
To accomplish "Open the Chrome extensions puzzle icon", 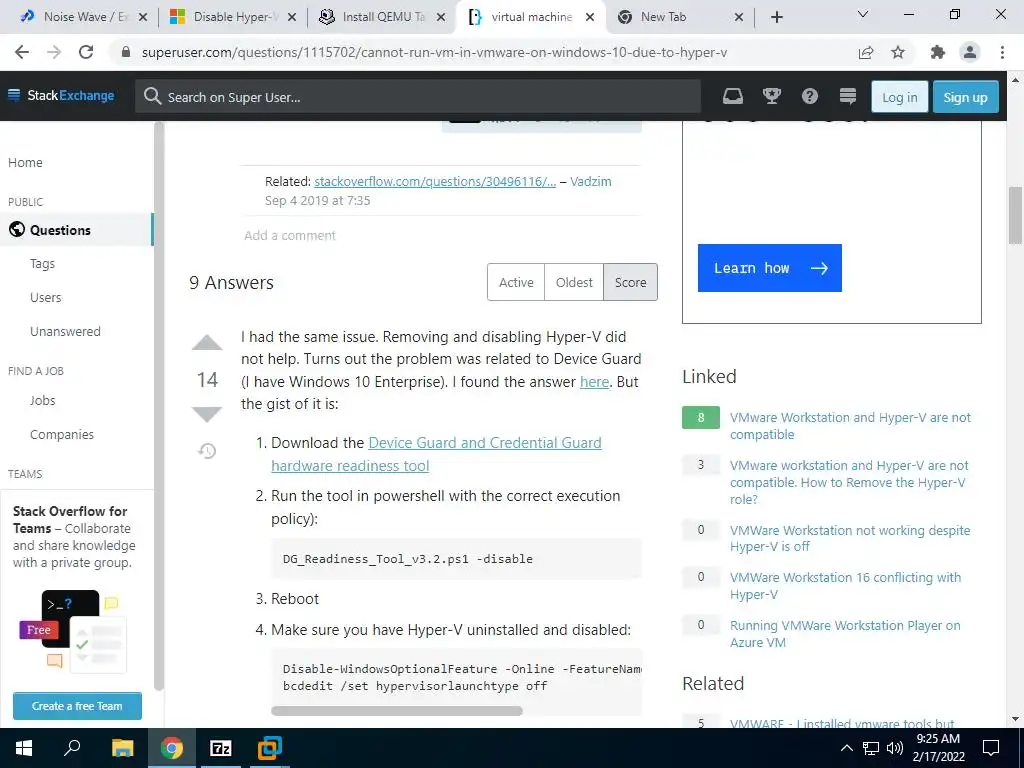I will 937,52.
